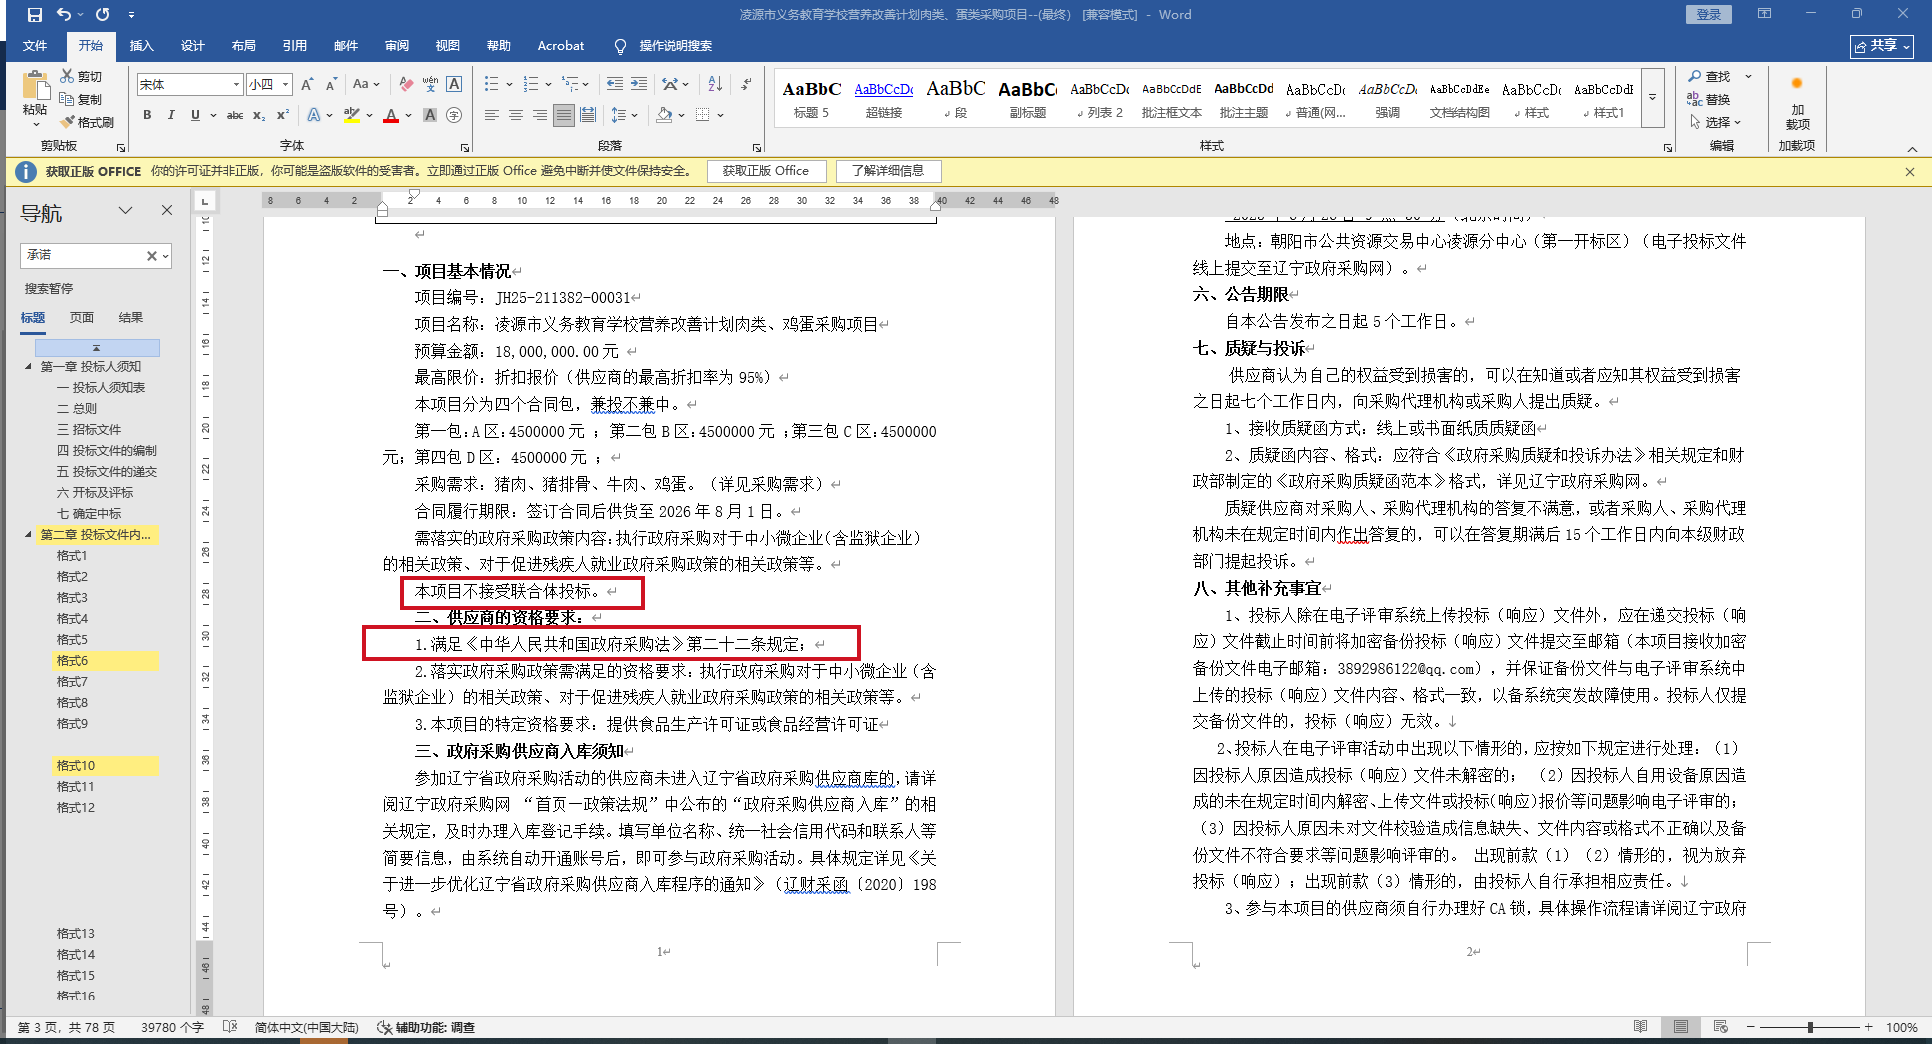The image size is (1932, 1044).
Task: Open the line spacing dropdown
Action: (634, 115)
